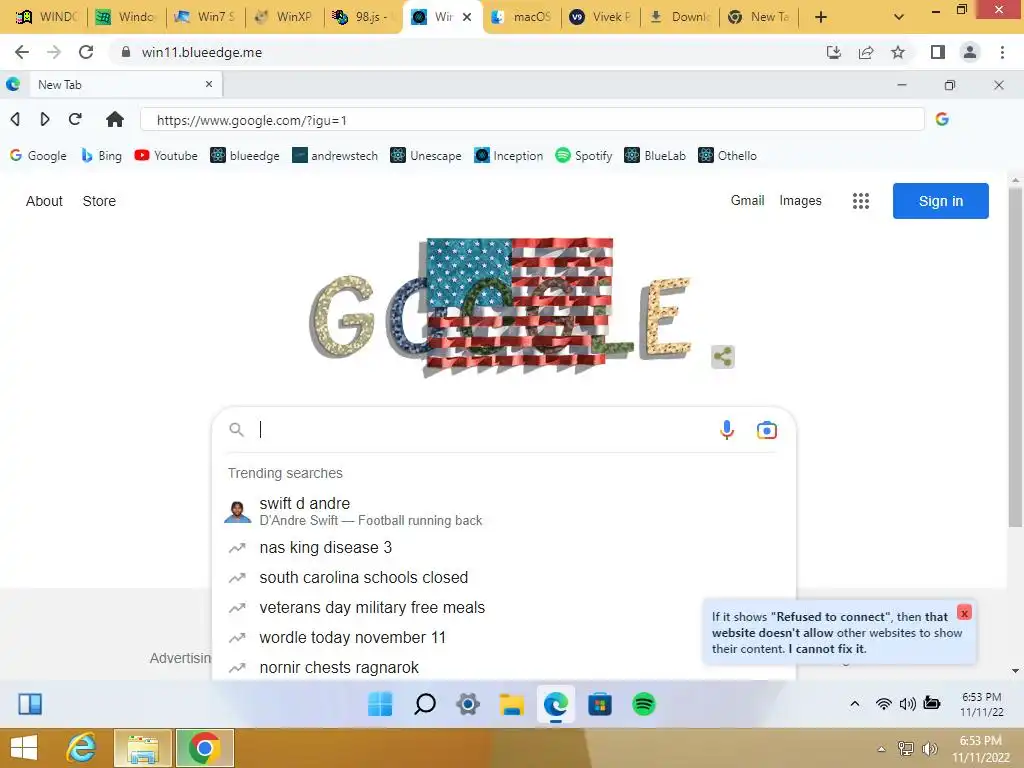The width and height of the screenshot is (1024, 768).
Task: Open Chrome tab search dropdown arrow
Action: point(899,17)
